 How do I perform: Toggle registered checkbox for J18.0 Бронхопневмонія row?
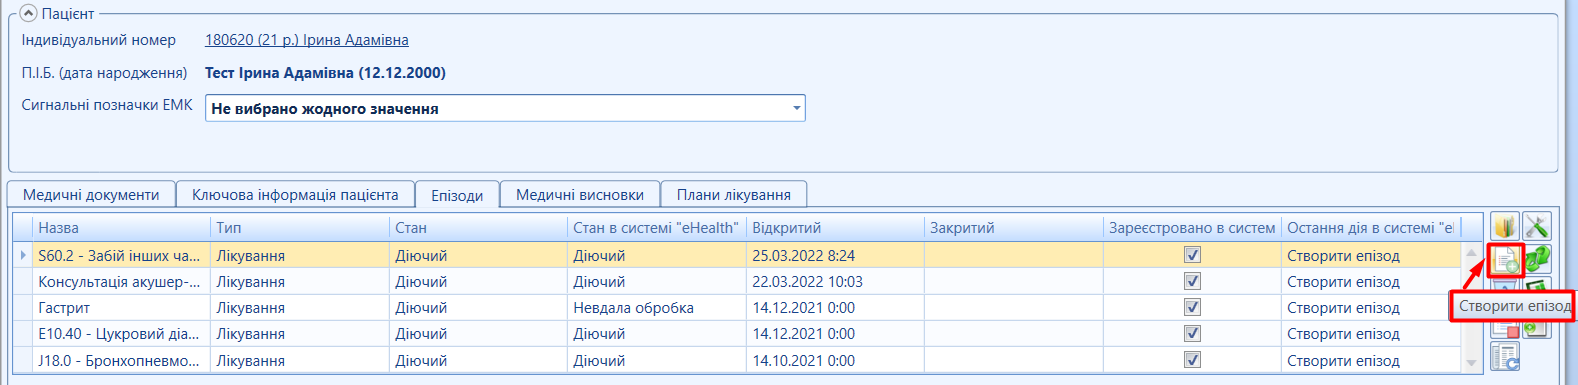tap(1192, 360)
